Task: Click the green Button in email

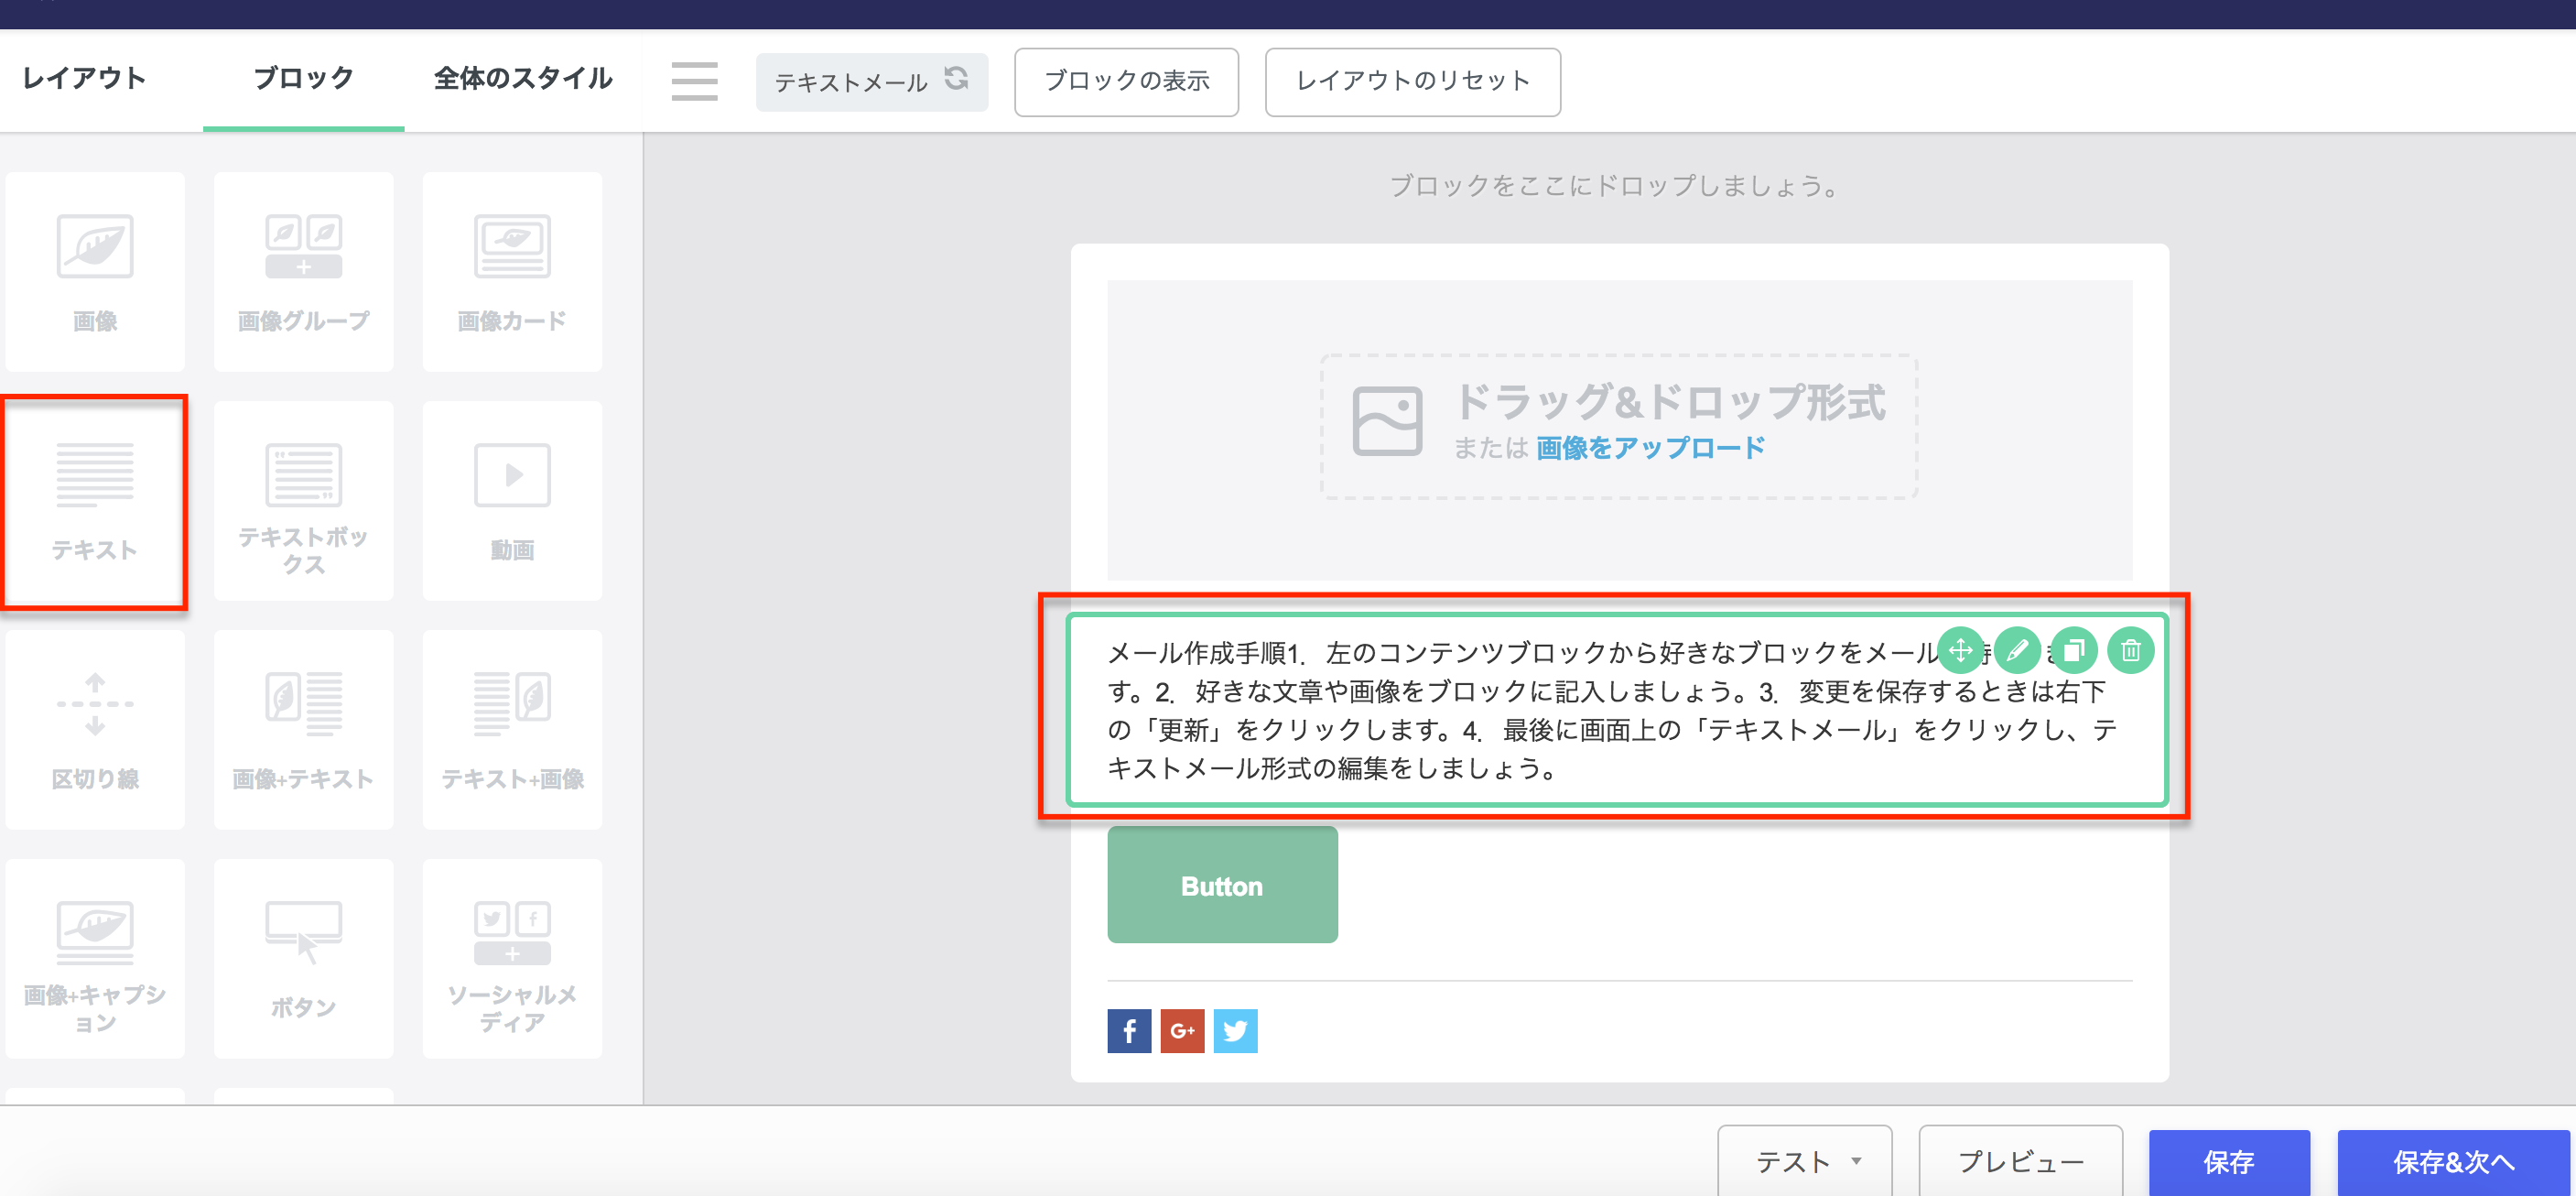Action: click(1222, 885)
